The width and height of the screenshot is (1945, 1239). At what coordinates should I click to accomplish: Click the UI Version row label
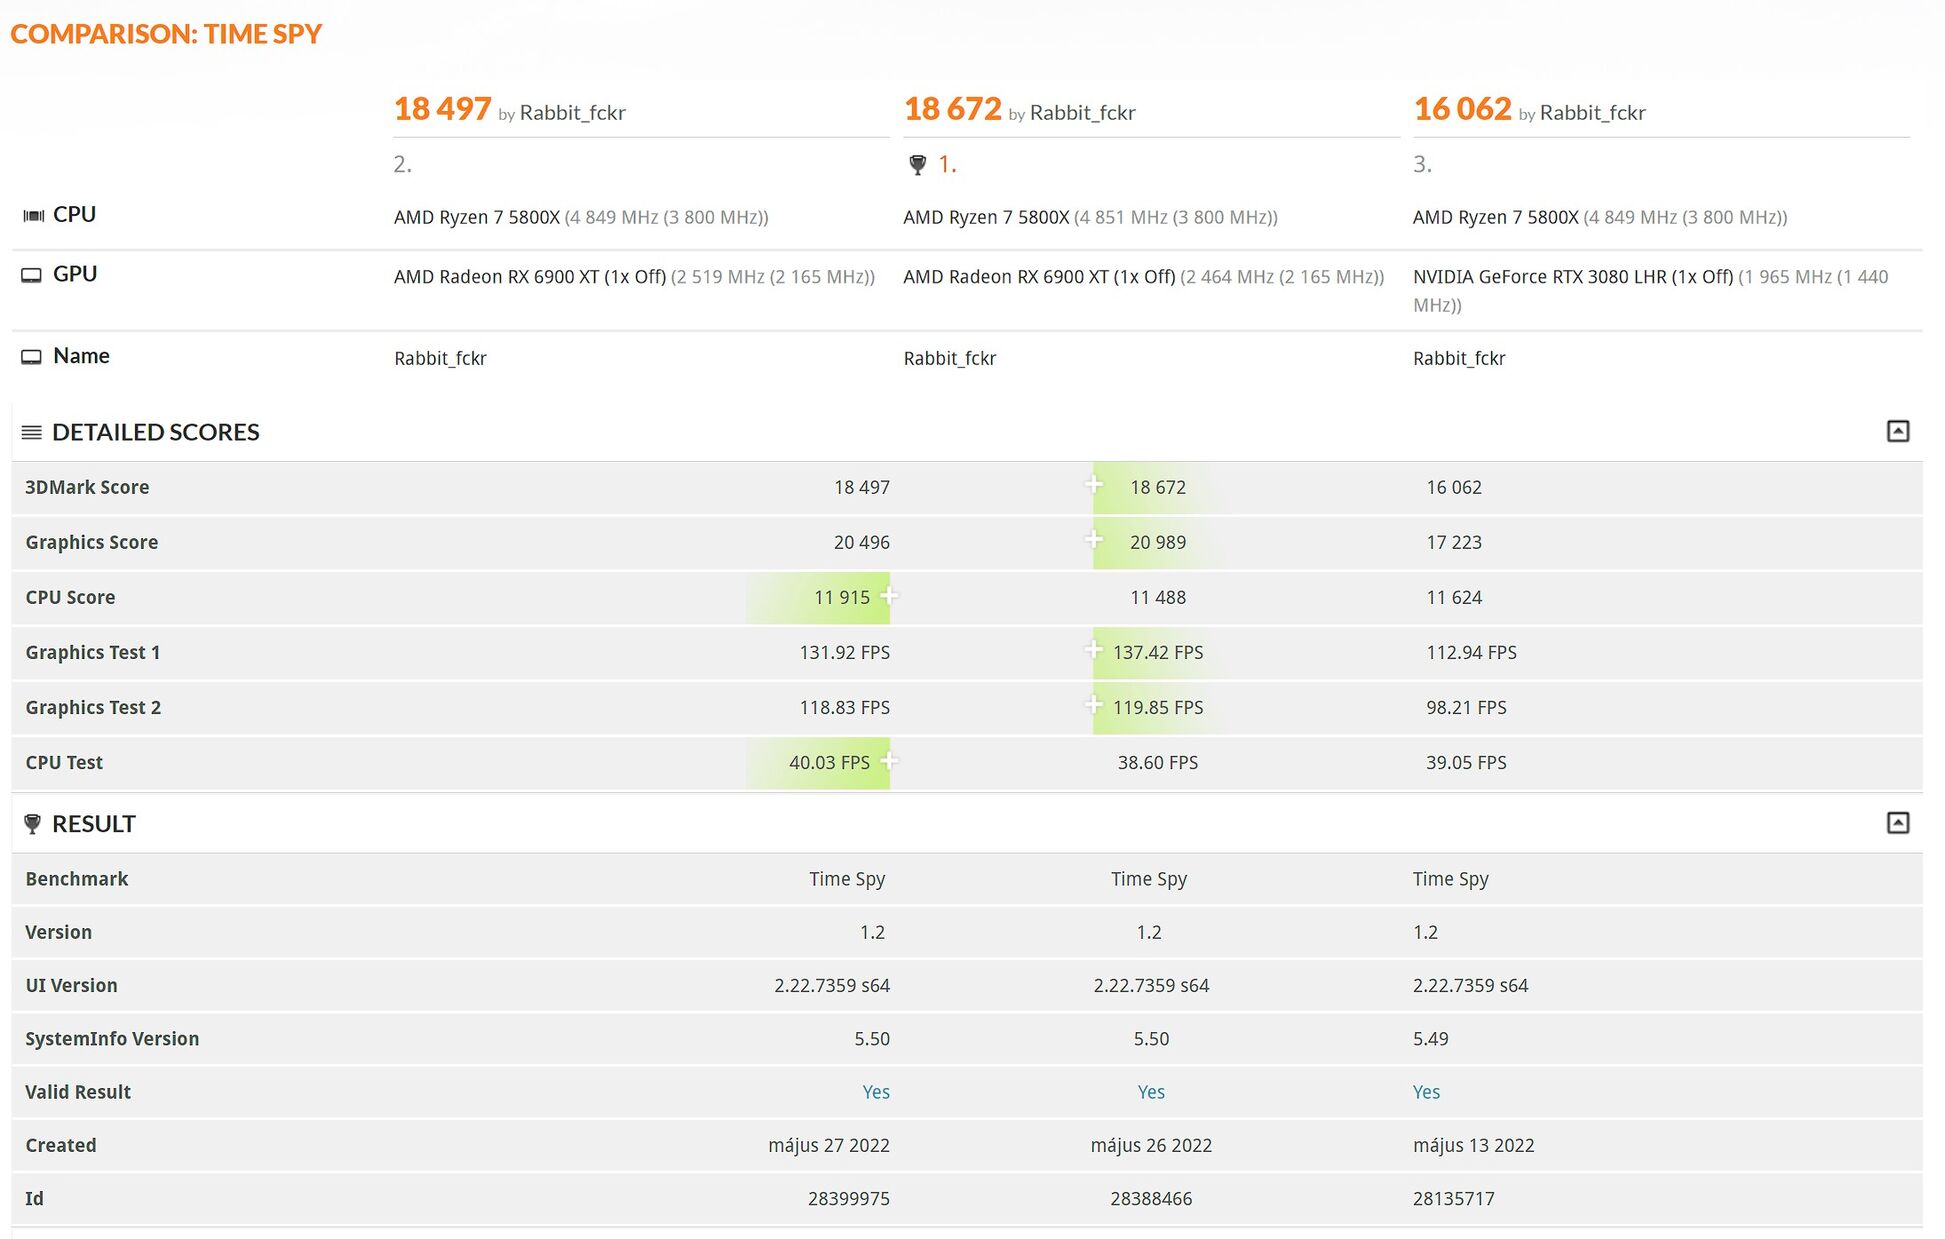coord(71,985)
